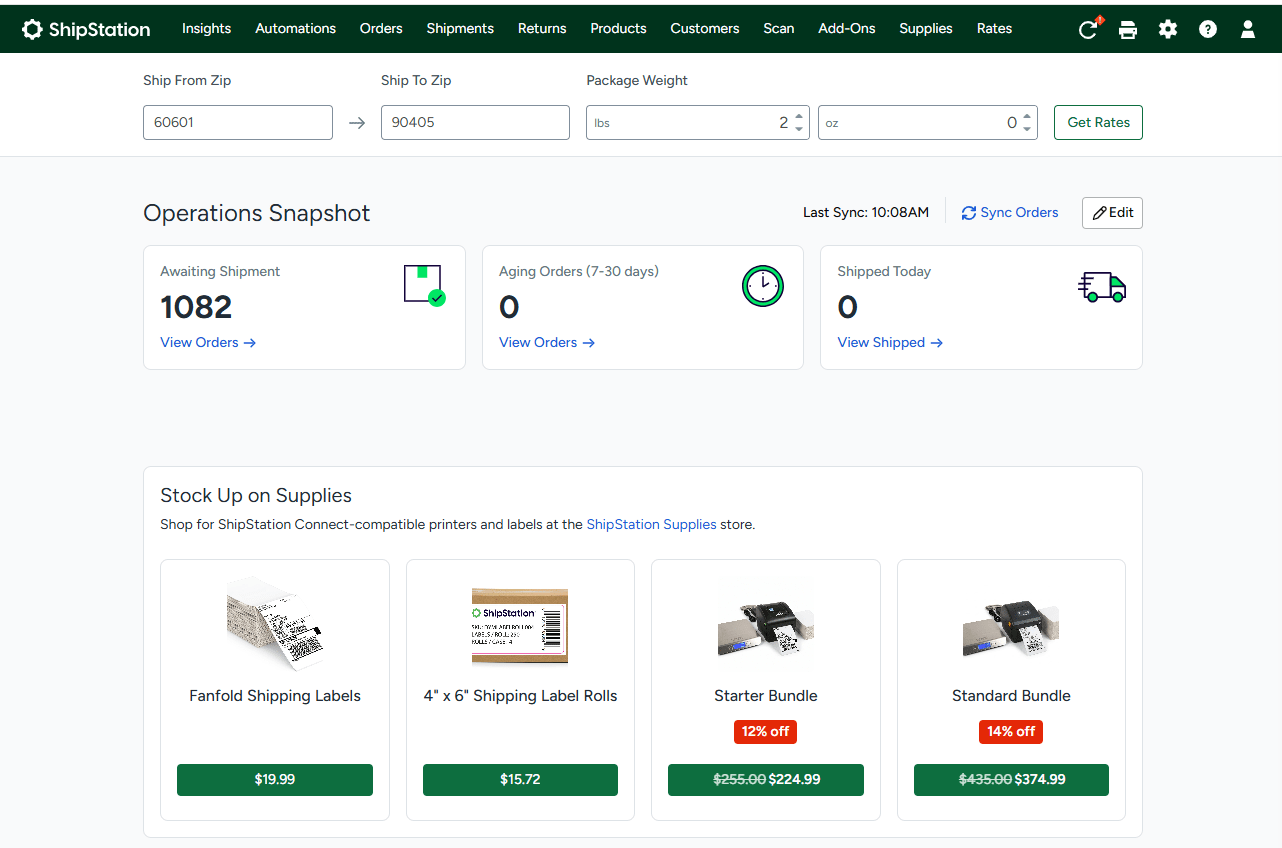Screen dimensions: 1282x848
Task: Focus the Ship To Zip field
Action: [x=475, y=123]
